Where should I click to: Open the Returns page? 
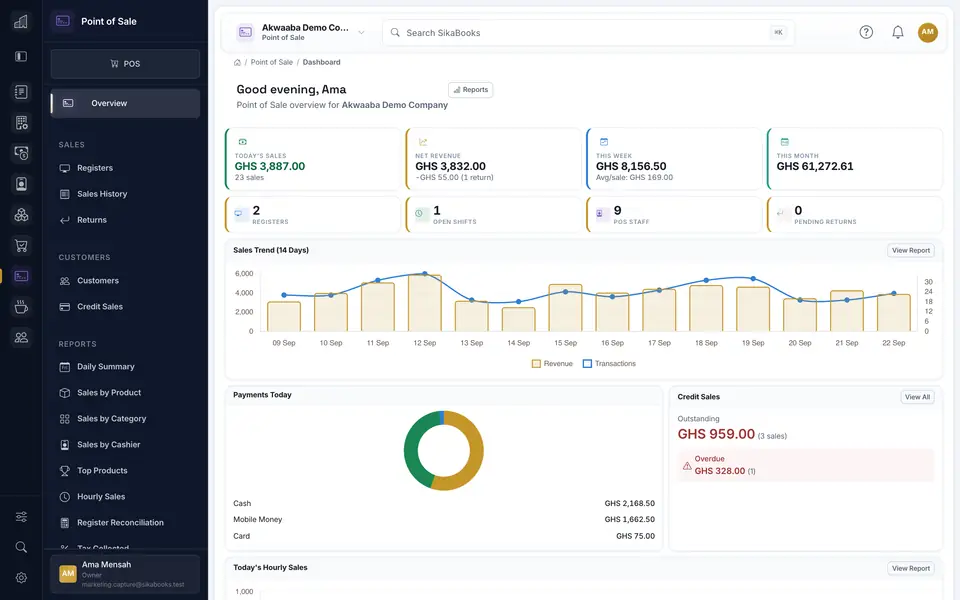click(x=125, y=220)
